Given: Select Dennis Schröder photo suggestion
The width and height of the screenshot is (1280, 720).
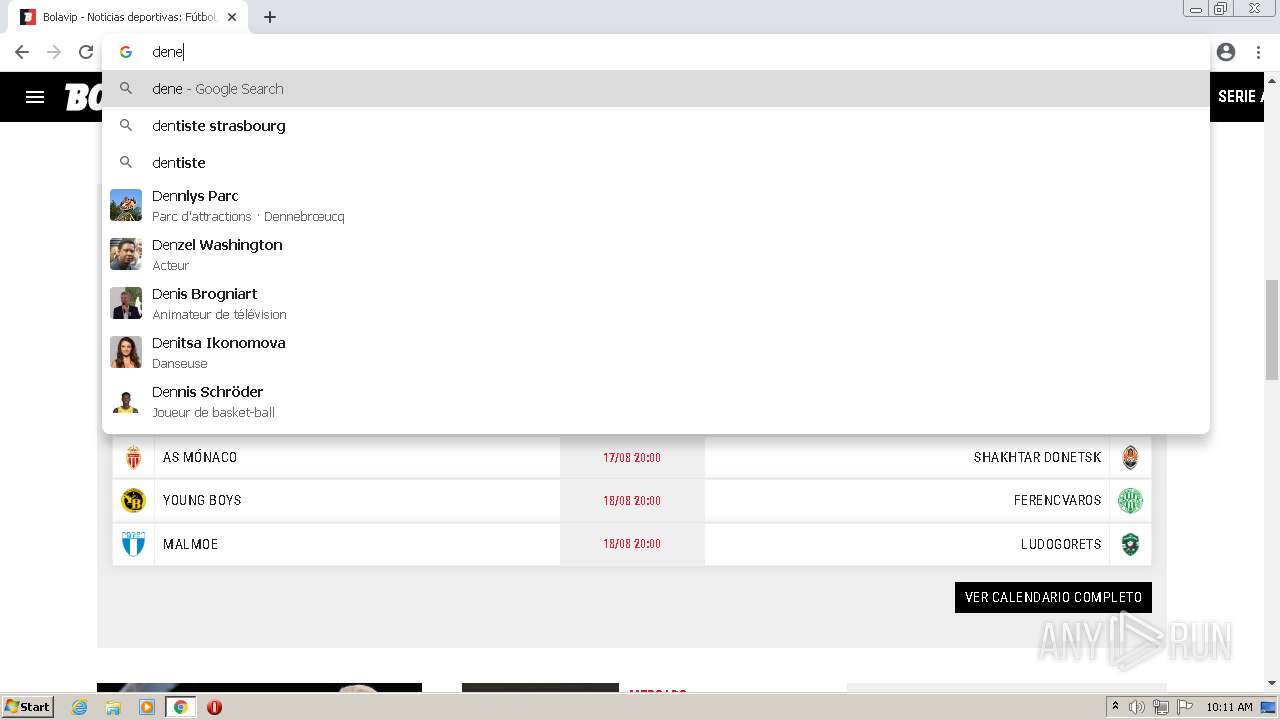Looking at the screenshot, I should click(126, 401).
